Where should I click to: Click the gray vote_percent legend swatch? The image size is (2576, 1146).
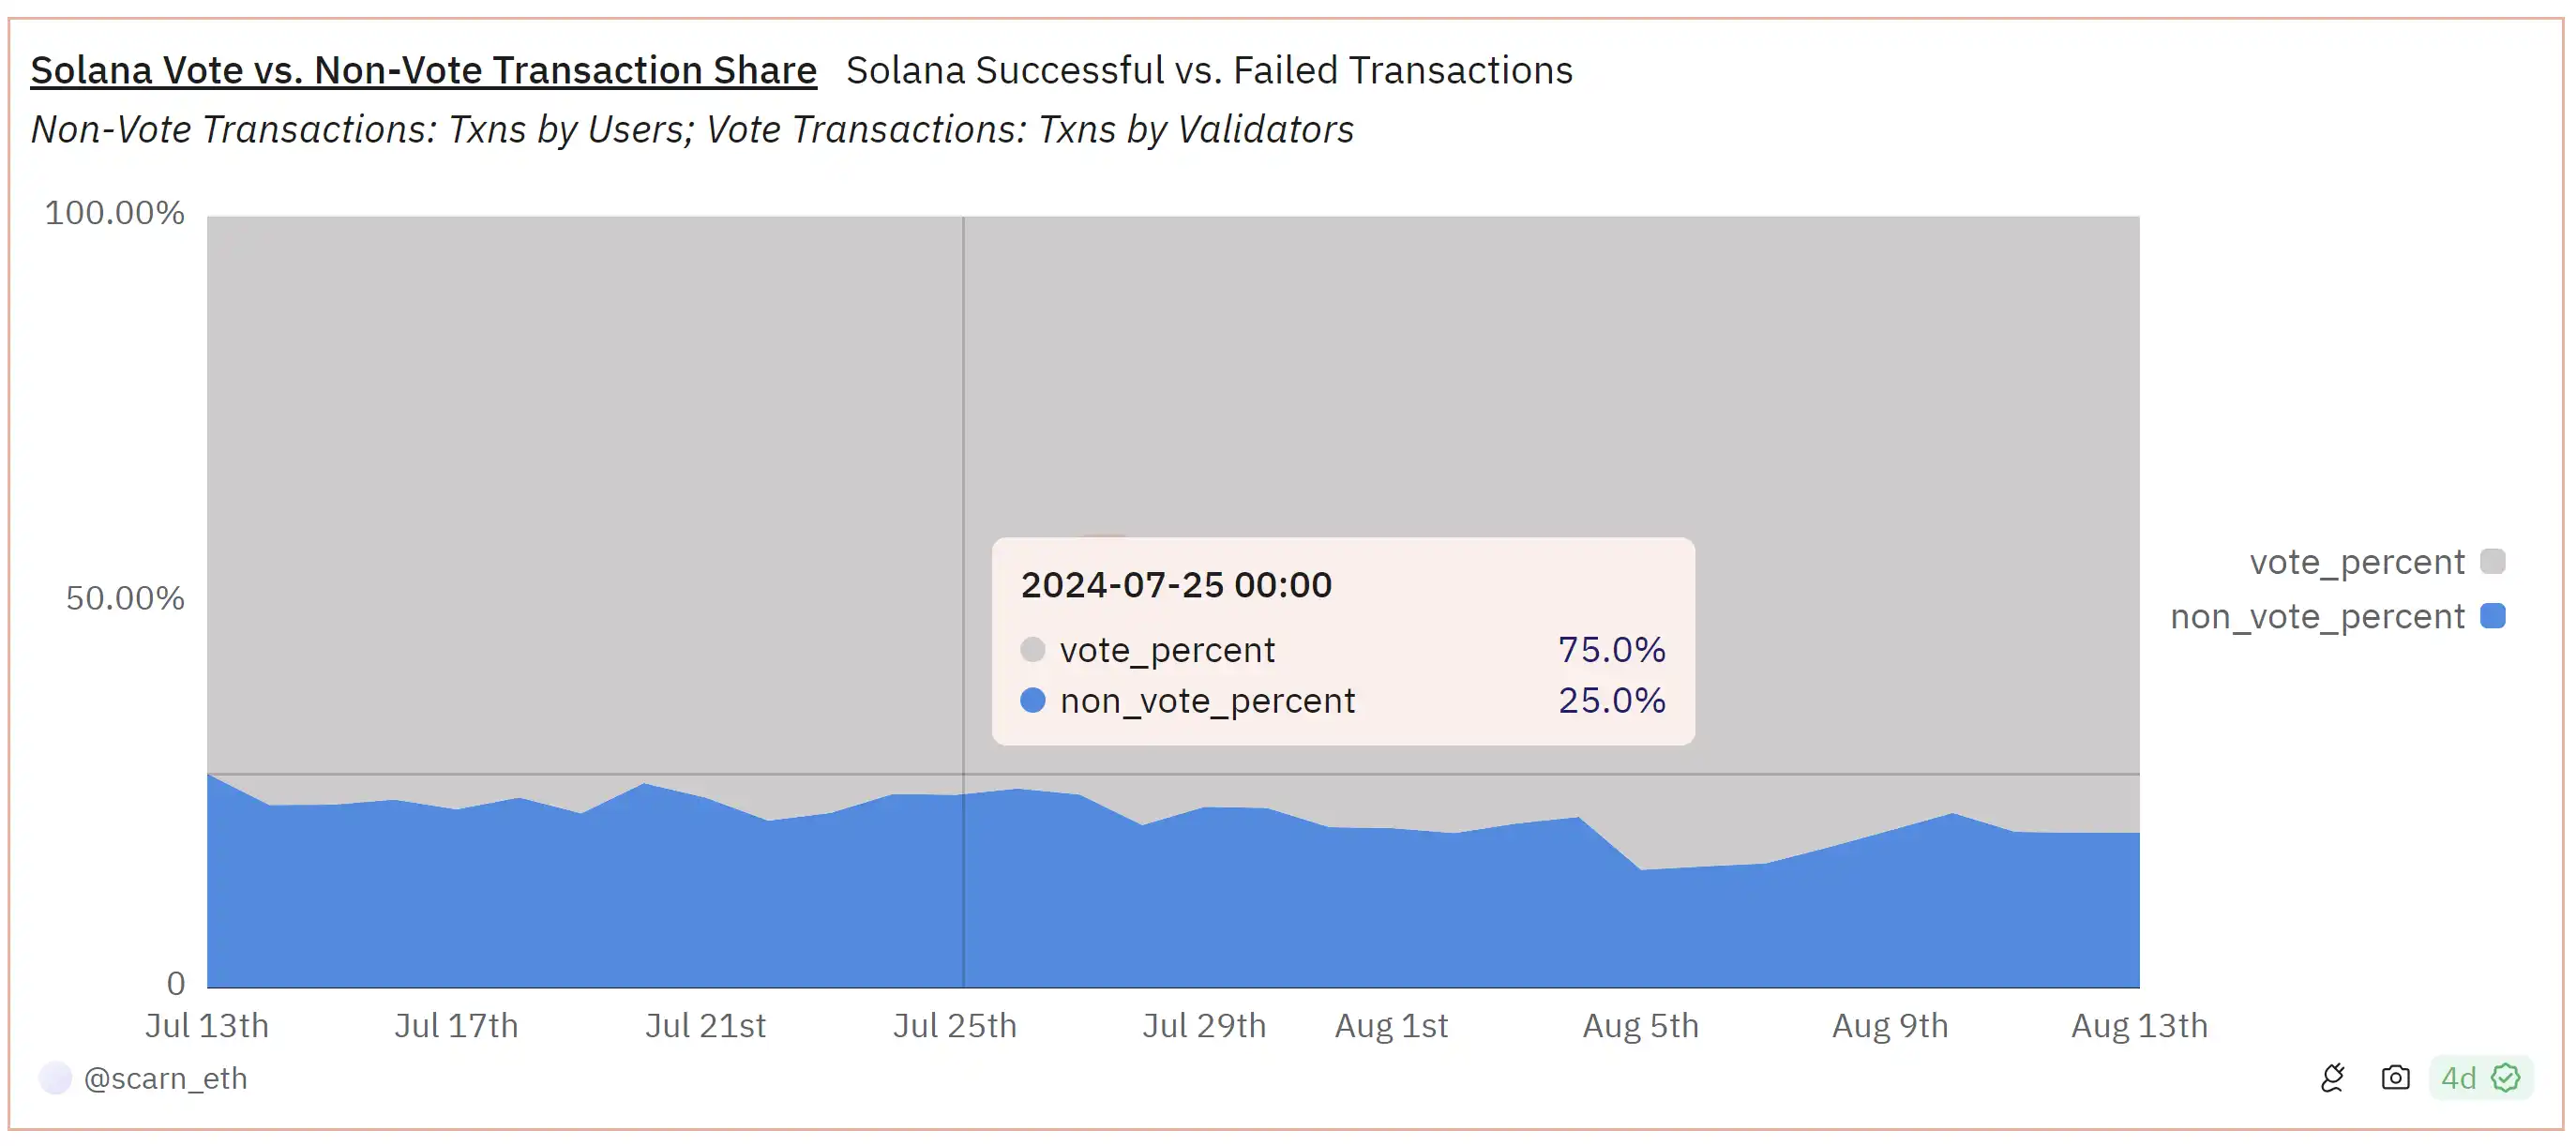point(2492,562)
